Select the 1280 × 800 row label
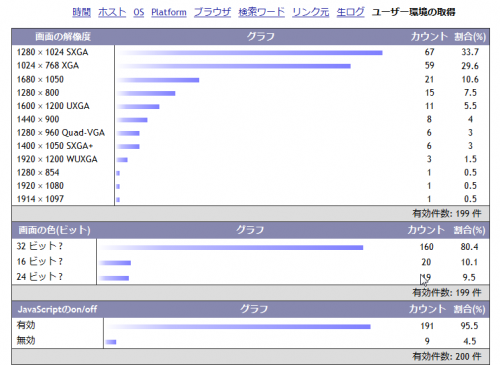This screenshot has height=365, width=500. tap(38, 93)
